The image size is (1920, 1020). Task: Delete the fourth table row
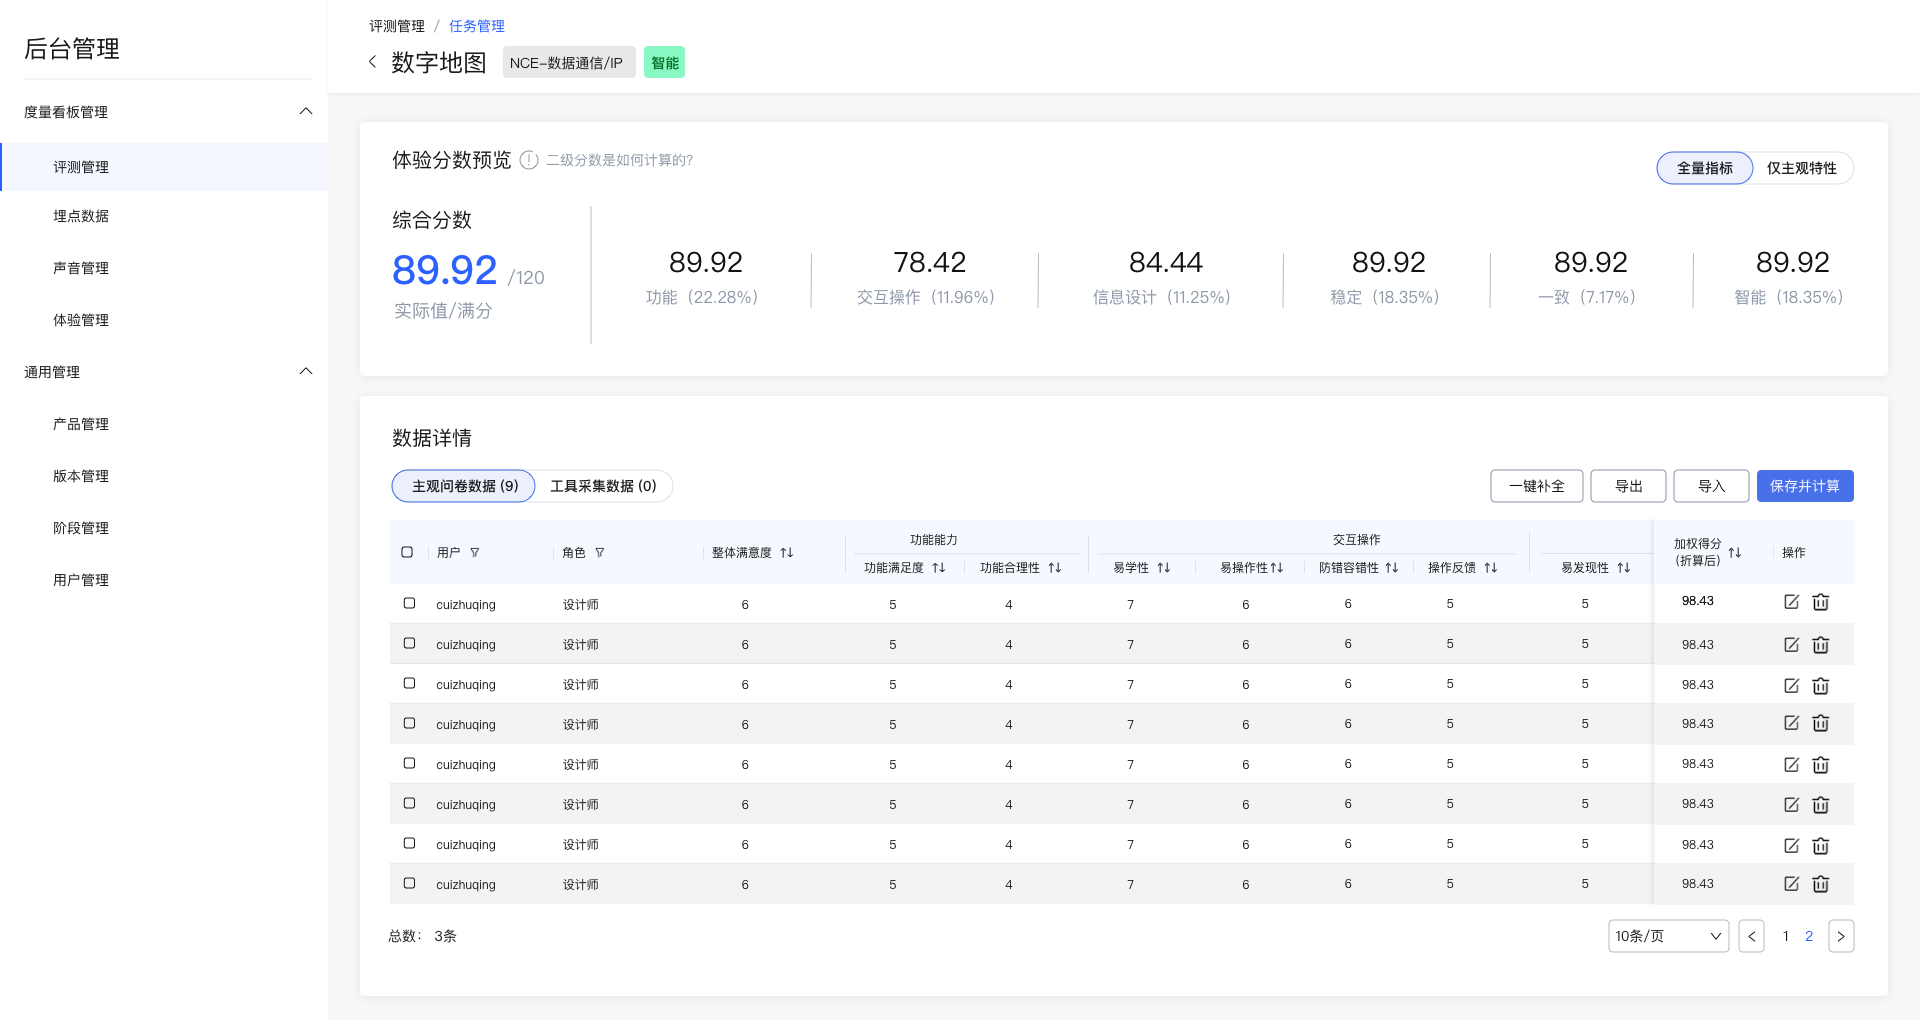(x=1821, y=722)
